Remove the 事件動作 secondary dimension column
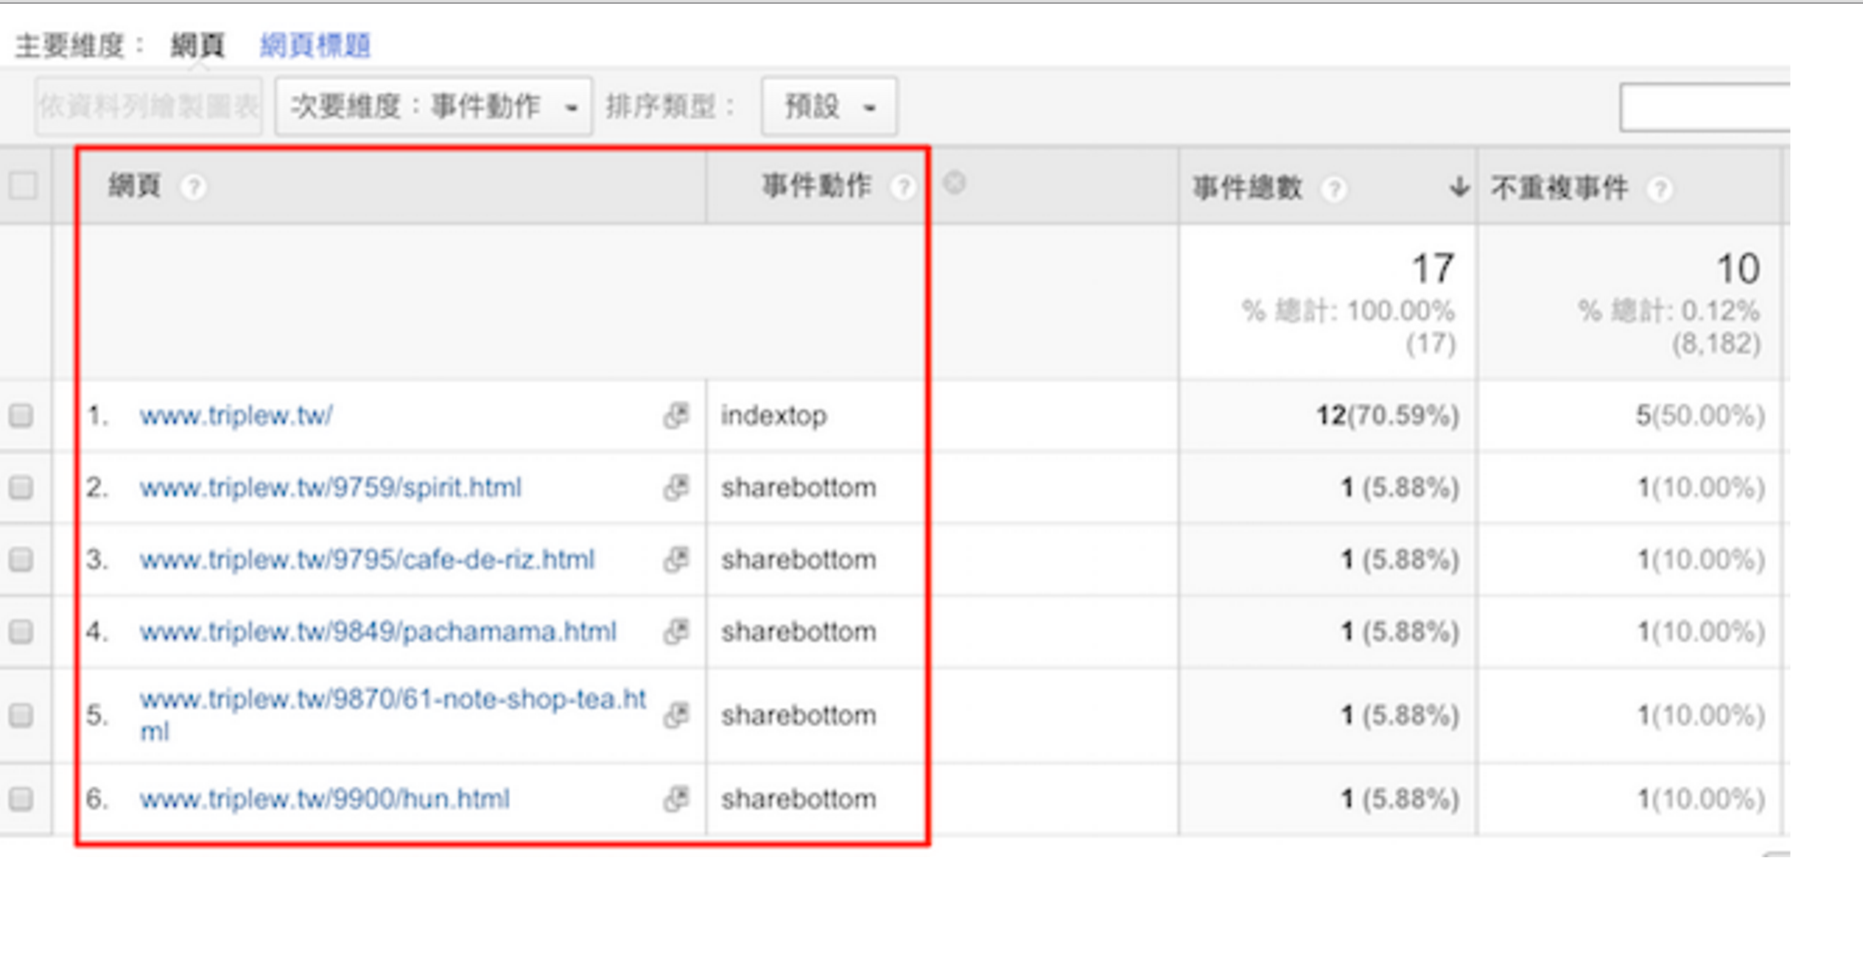 pyautogui.click(x=954, y=183)
